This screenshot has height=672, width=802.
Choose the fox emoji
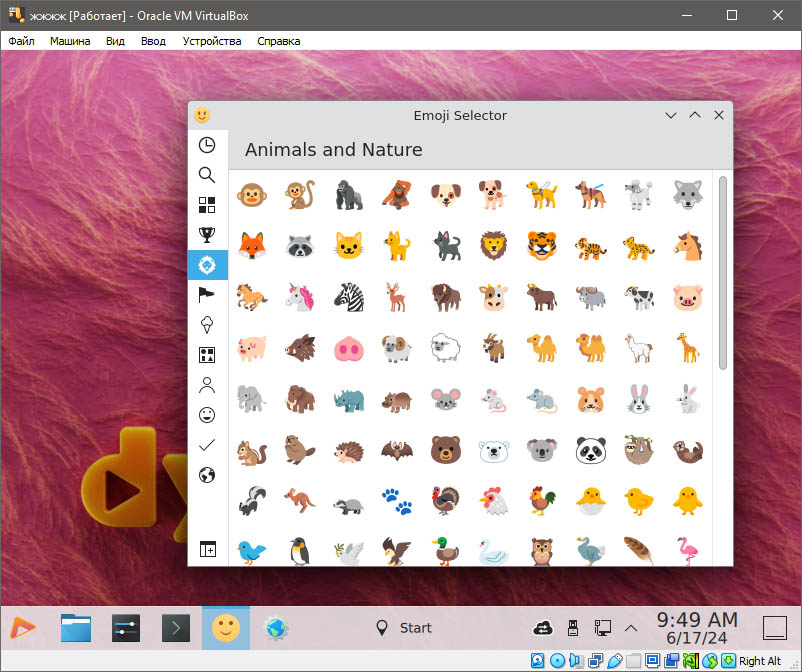click(252, 246)
